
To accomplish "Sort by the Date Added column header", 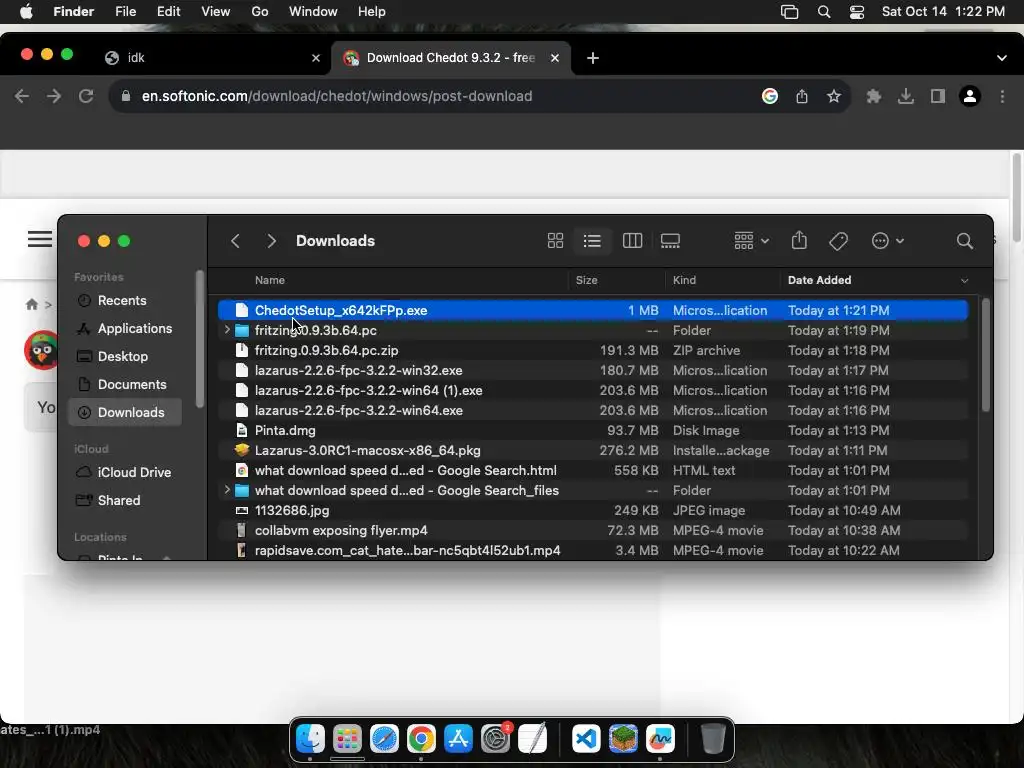I will coord(820,280).
